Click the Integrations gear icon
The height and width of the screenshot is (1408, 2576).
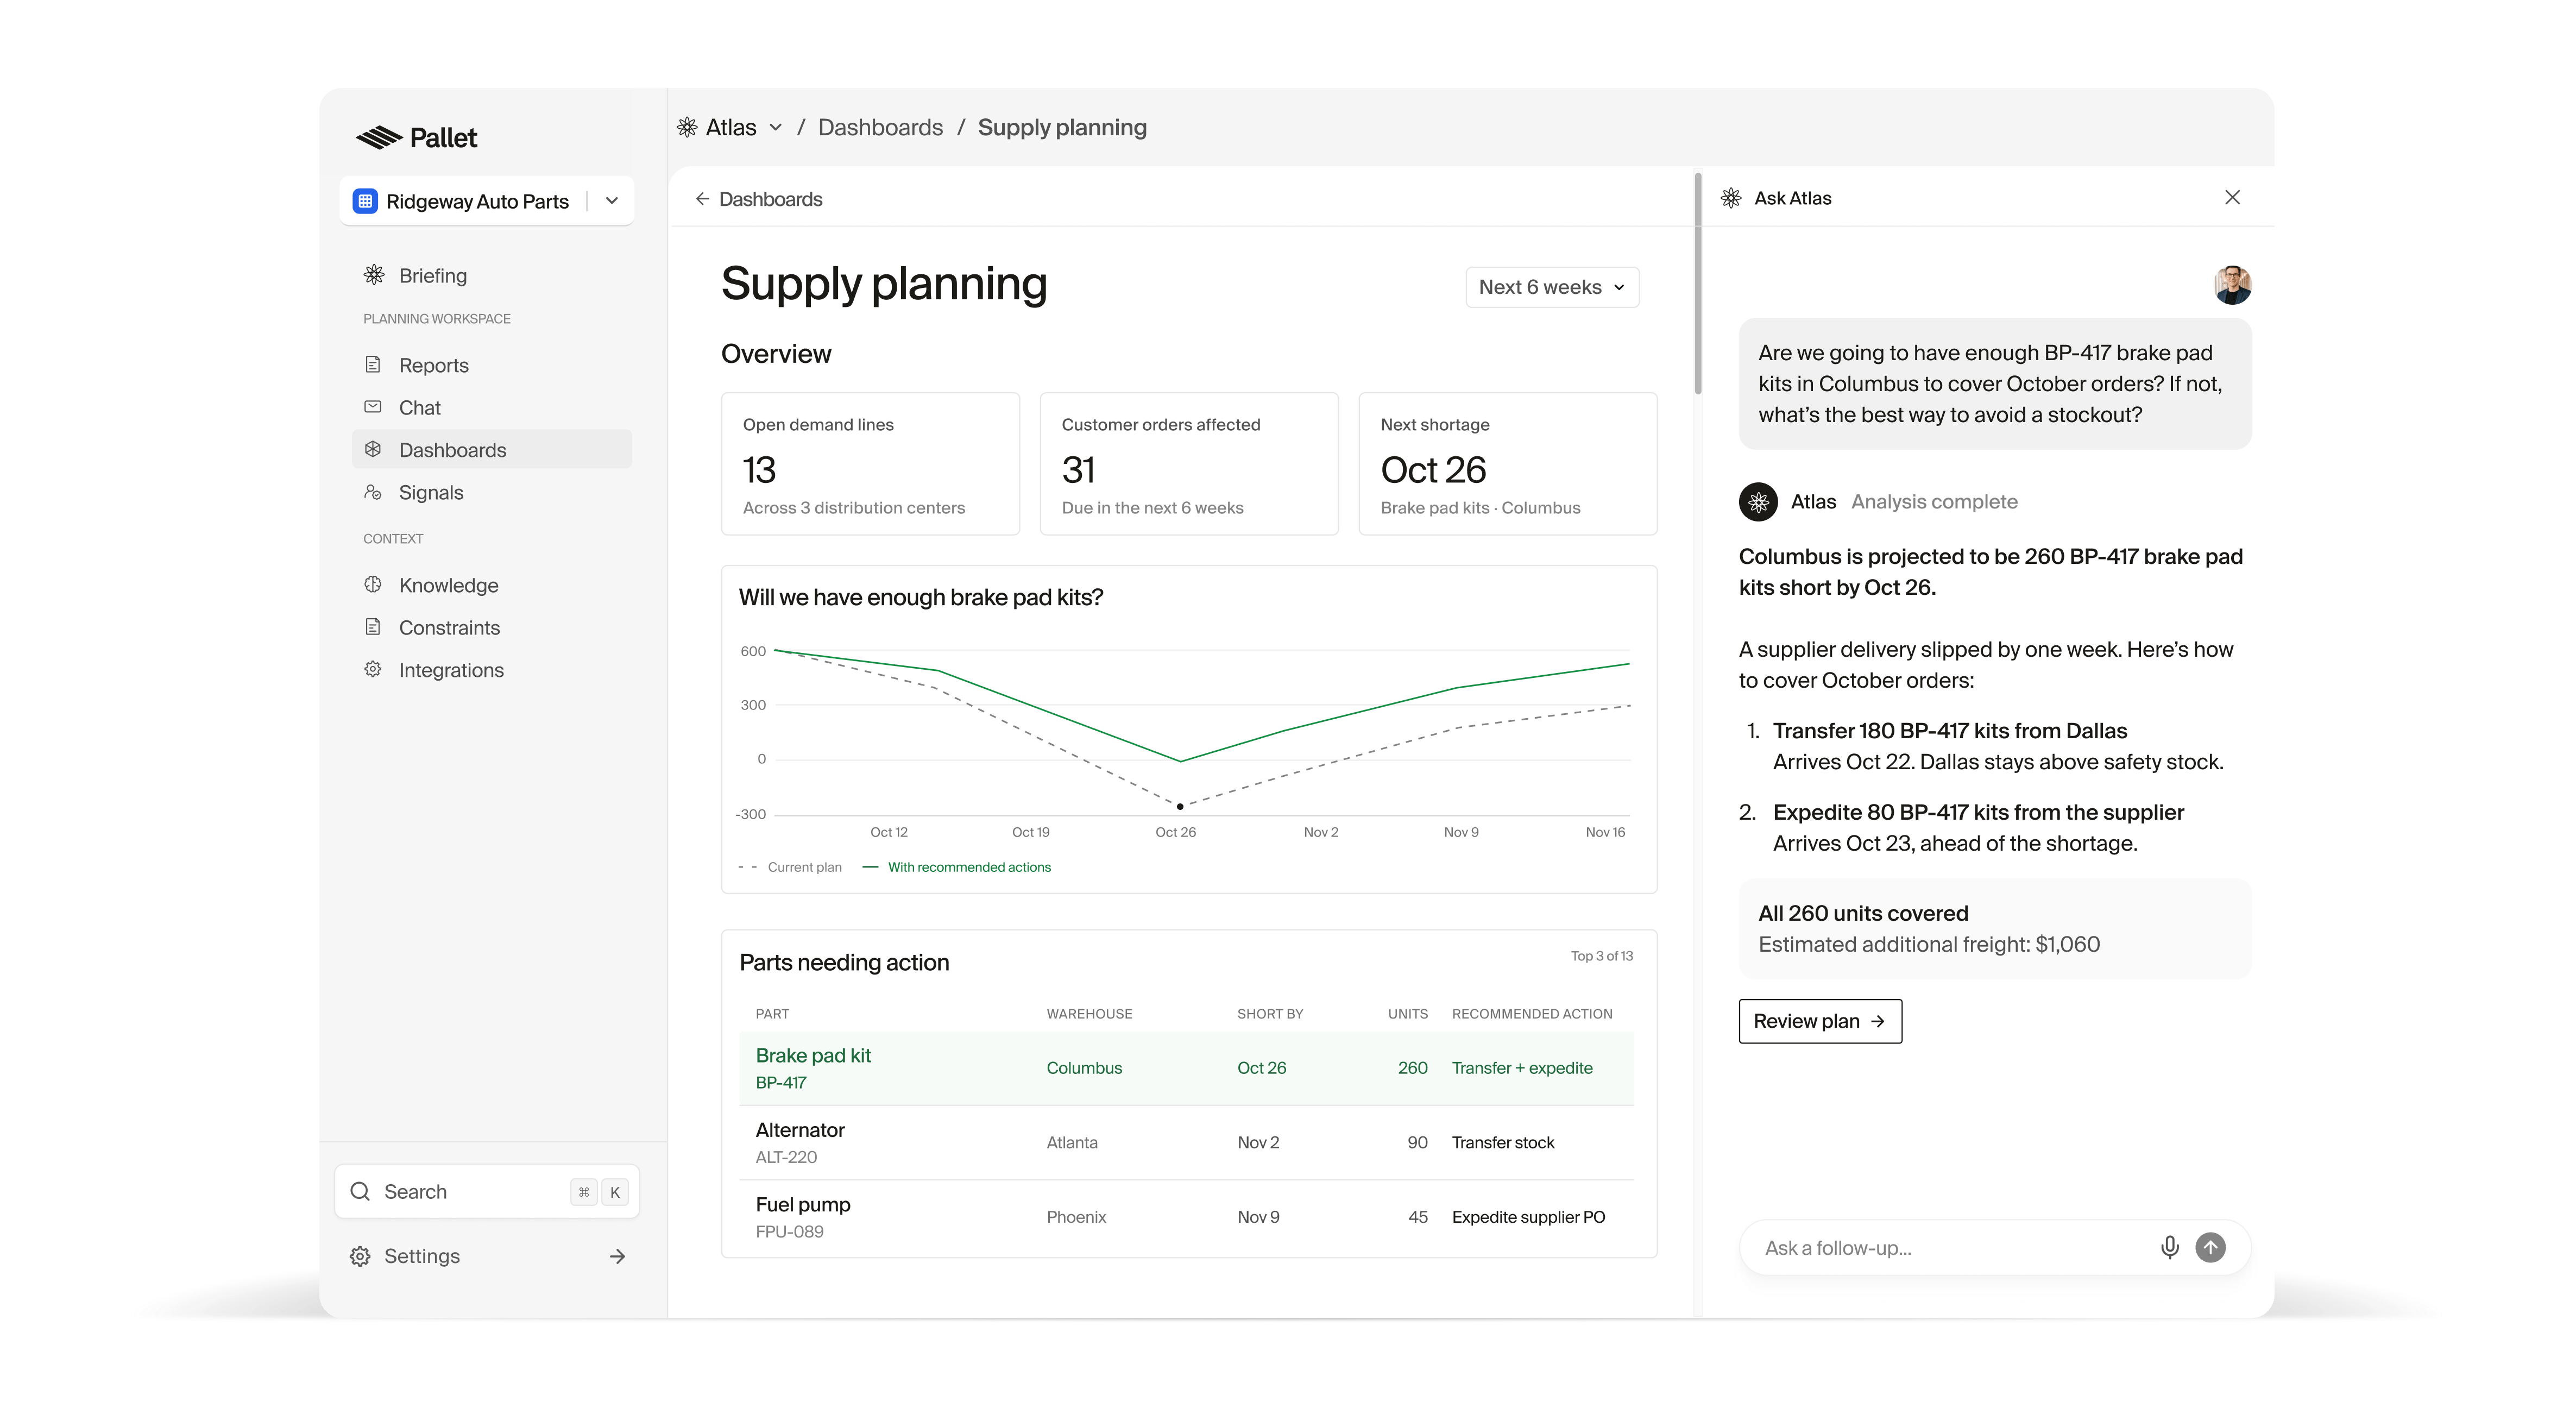click(373, 669)
